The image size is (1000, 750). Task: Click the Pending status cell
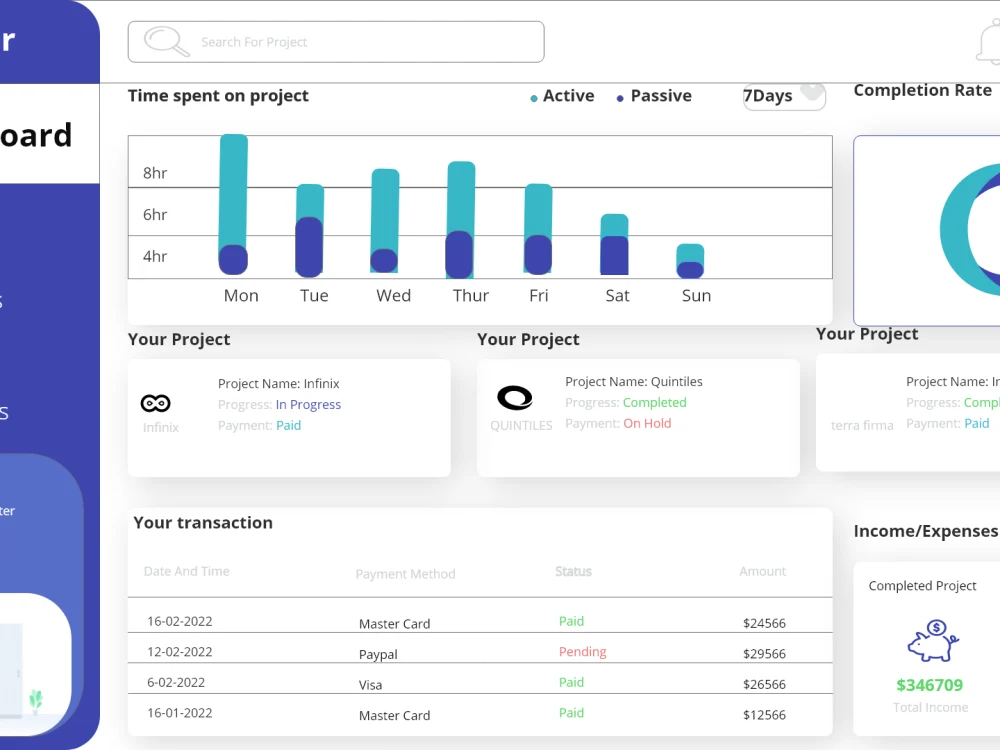[x=583, y=652]
